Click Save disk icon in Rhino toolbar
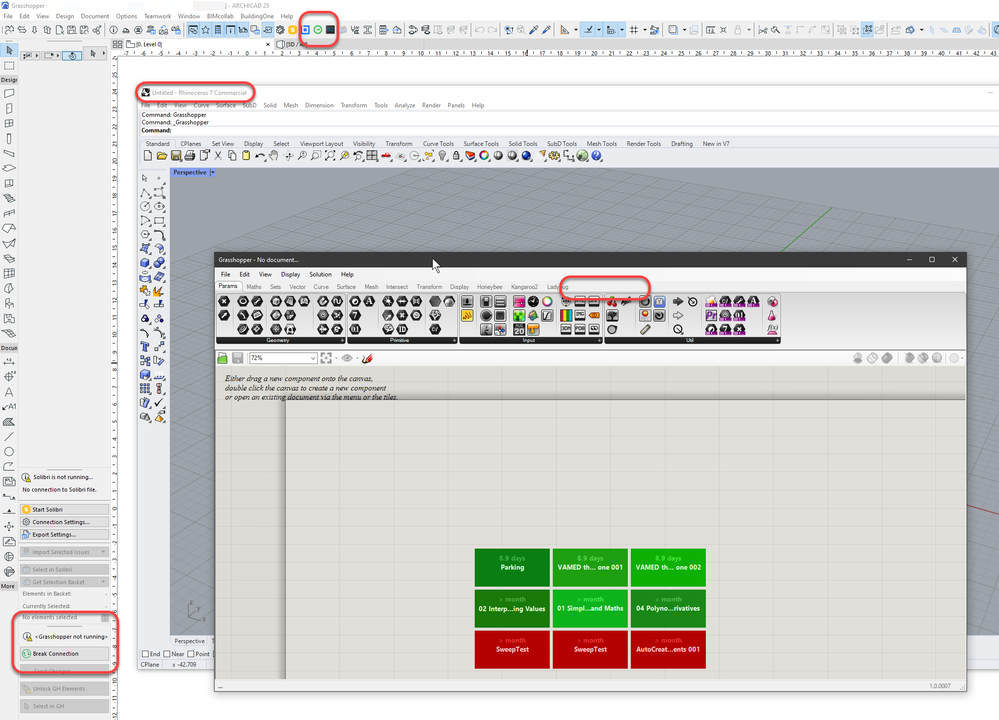Image resolution: width=999 pixels, height=720 pixels. 176,156
